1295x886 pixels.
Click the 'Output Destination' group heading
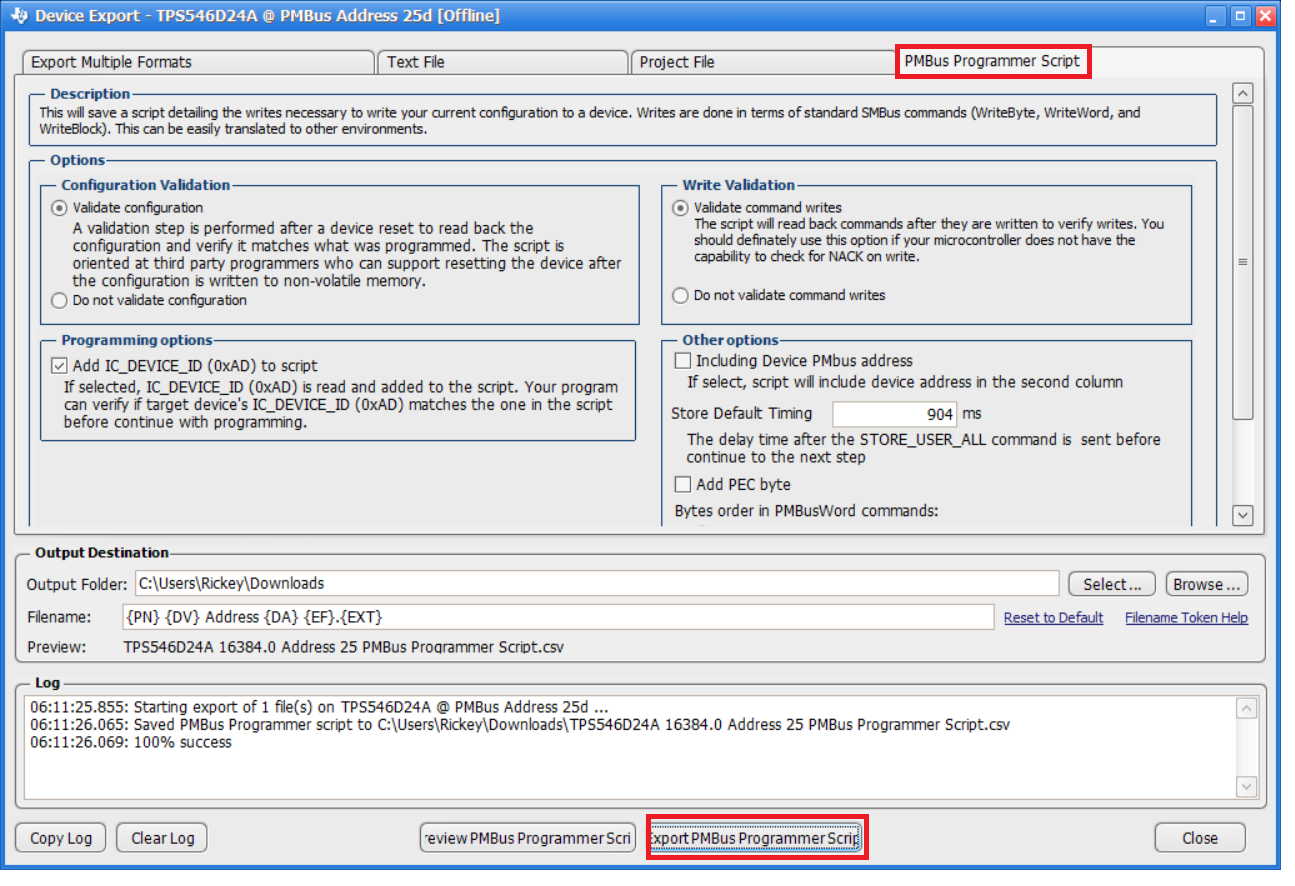[102, 553]
